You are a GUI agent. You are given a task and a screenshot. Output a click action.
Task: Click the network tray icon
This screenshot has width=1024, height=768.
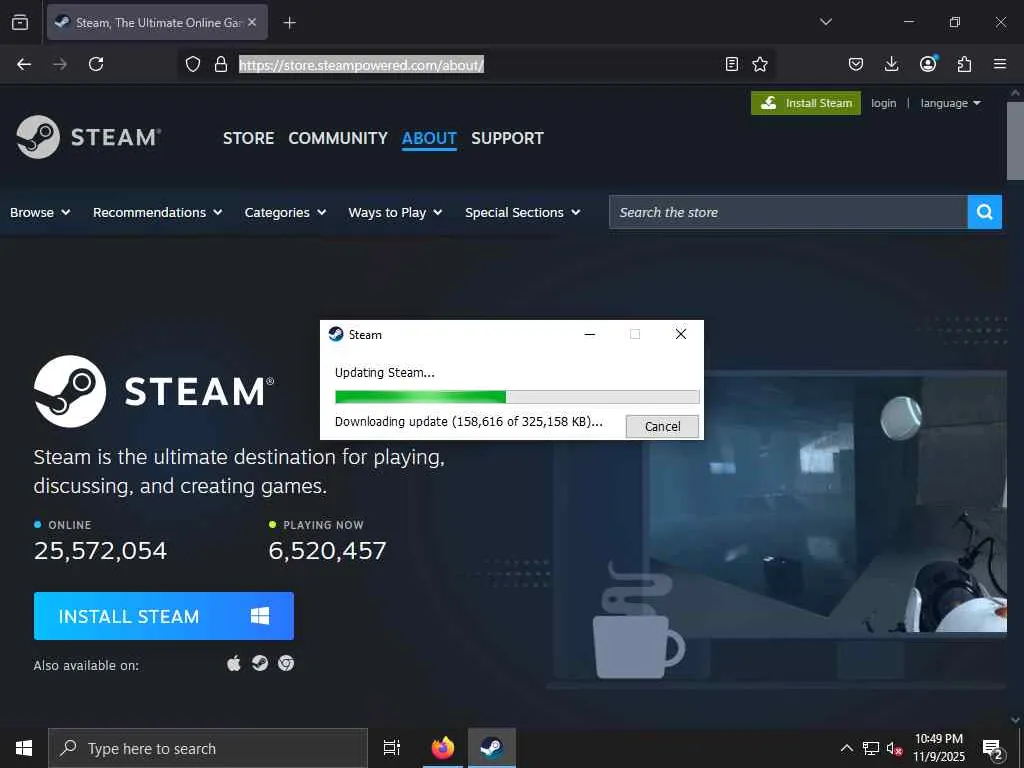(871, 748)
